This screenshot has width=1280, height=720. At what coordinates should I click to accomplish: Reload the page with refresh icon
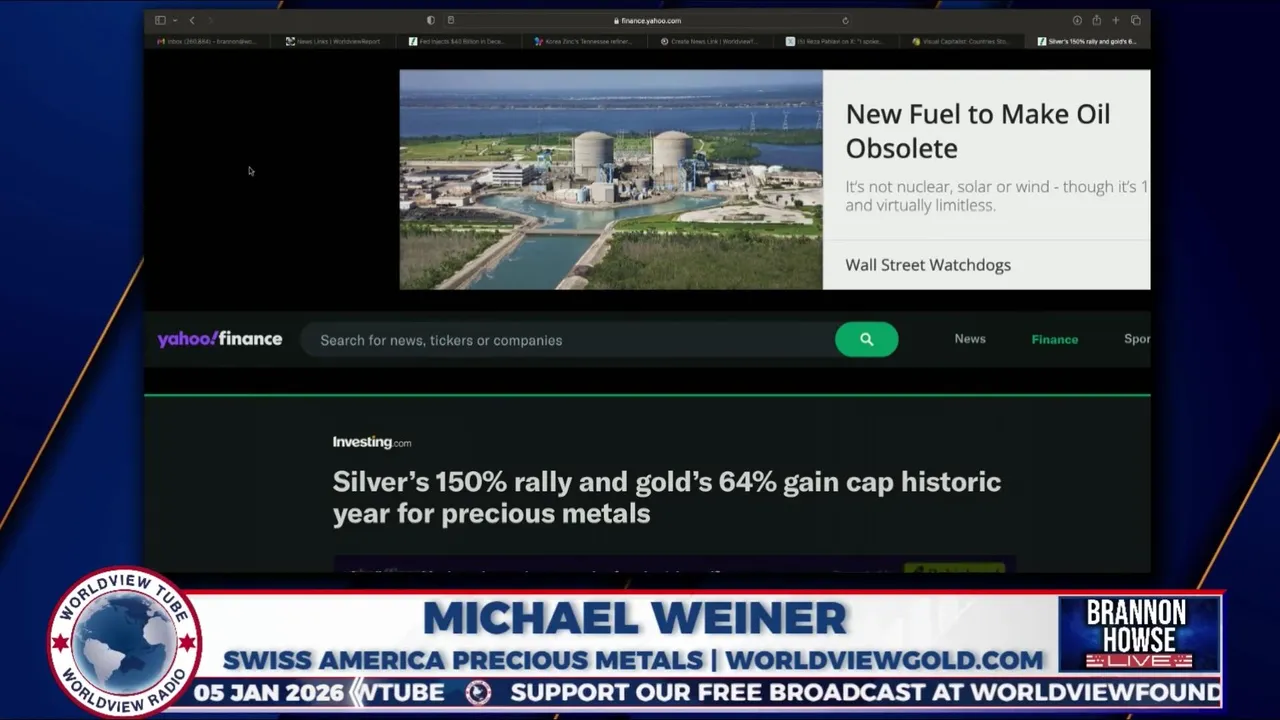pyautogui.click(x=845, y=20)
